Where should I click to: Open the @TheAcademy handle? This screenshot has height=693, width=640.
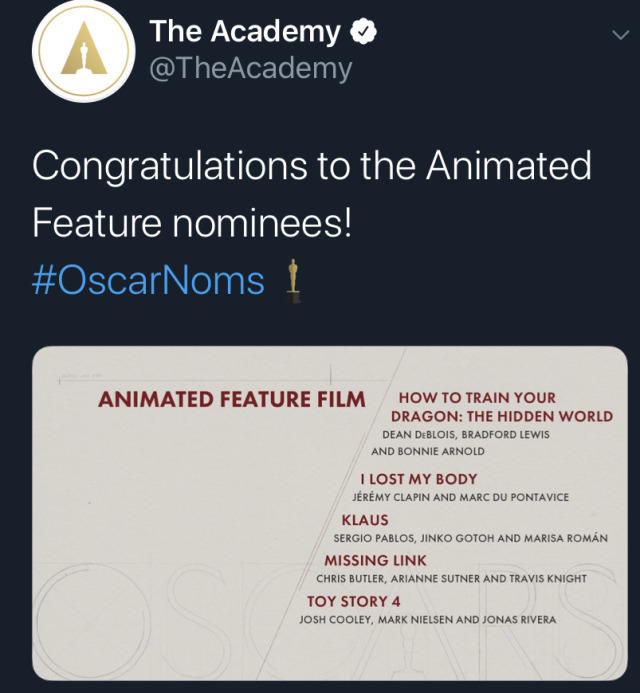(x=251, y=69)
